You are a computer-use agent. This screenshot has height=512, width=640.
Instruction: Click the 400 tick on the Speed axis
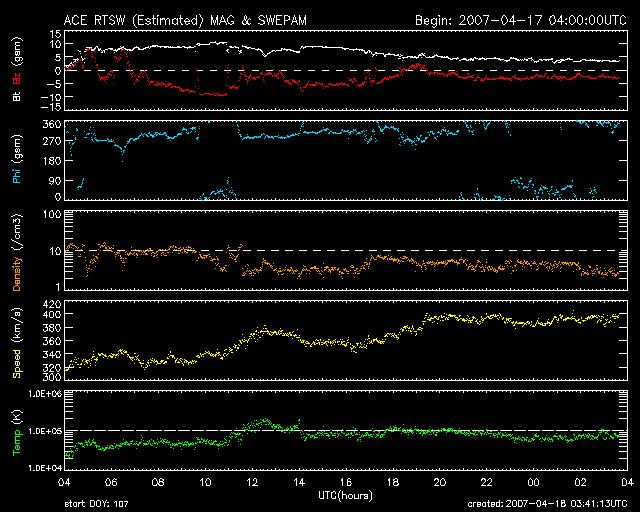point(52,314)
